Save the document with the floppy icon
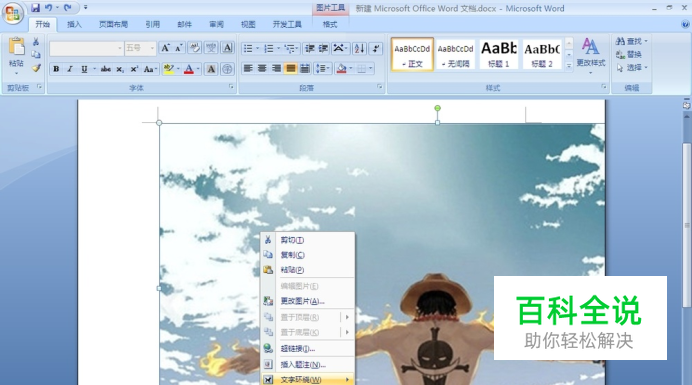Viewport: 692px width, 385px height. click(x=35, y=8)
